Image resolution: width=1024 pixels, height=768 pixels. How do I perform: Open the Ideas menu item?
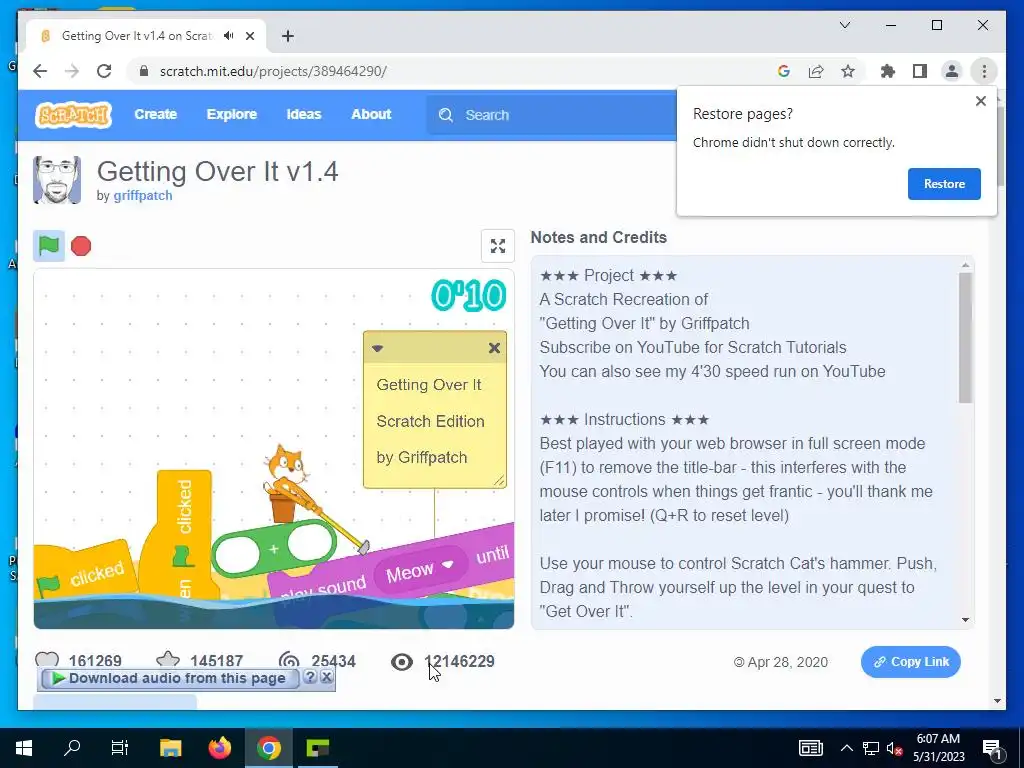click(x=304, y=114)
